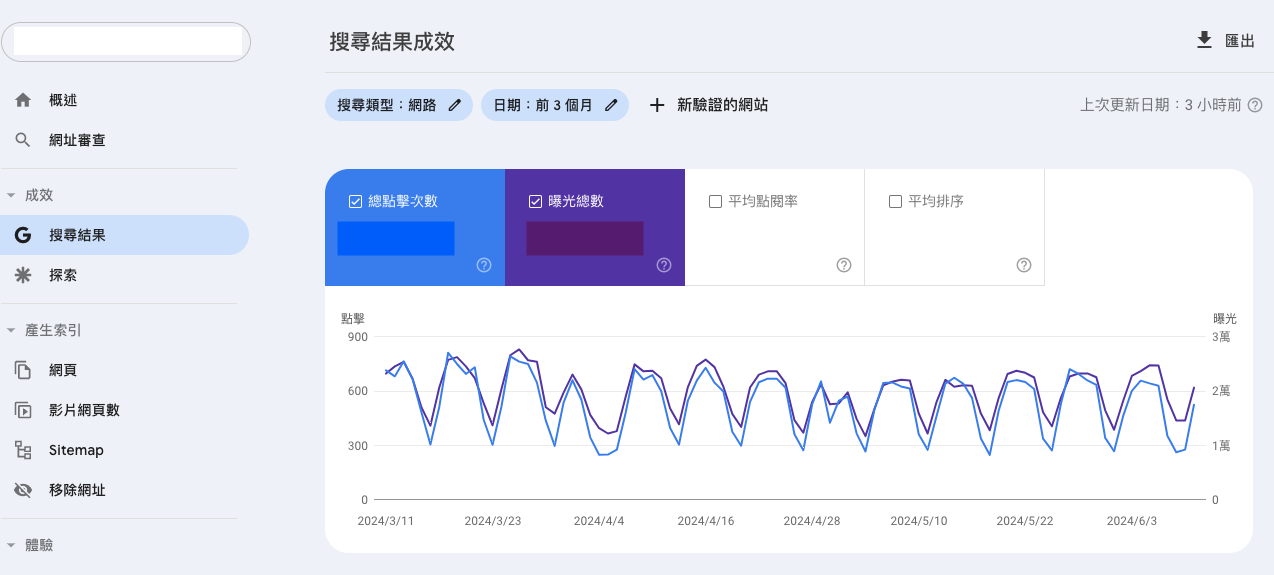Click the plus icon for adding a filter
The height and width of the screenshot is (575, 1274).
[x=657, y=105]
